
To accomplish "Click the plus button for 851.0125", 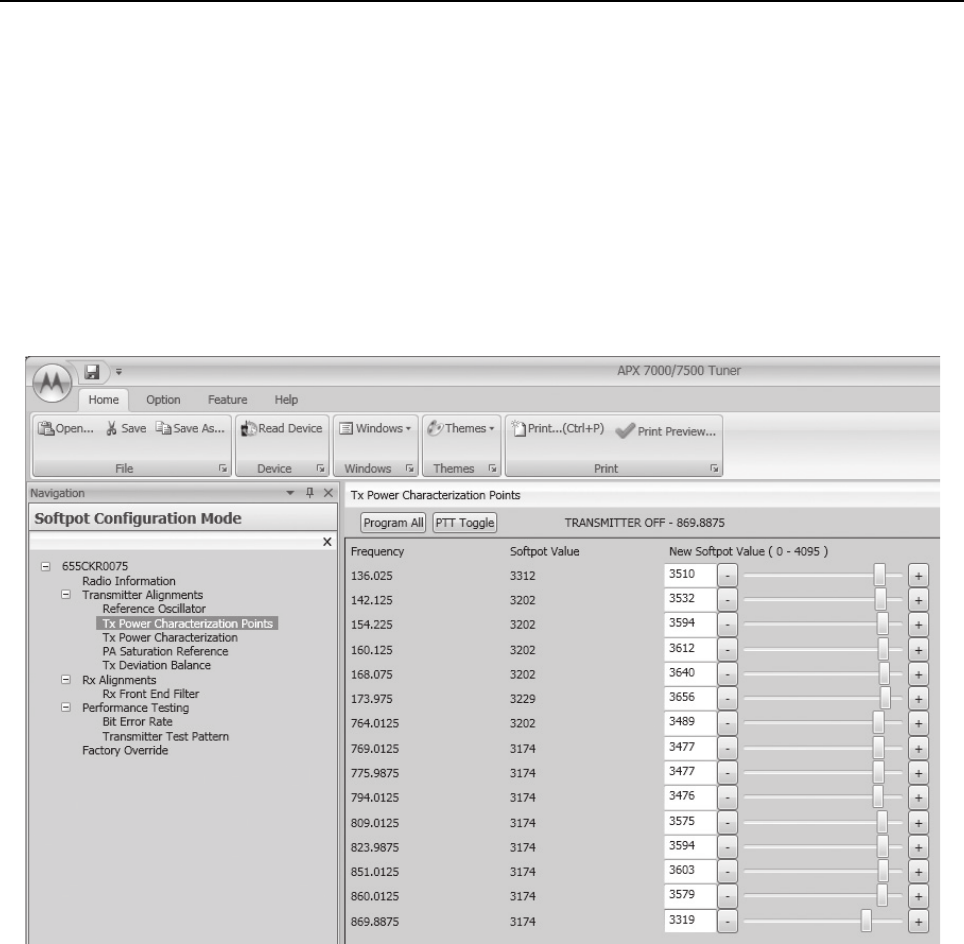I will pos(918,872).
